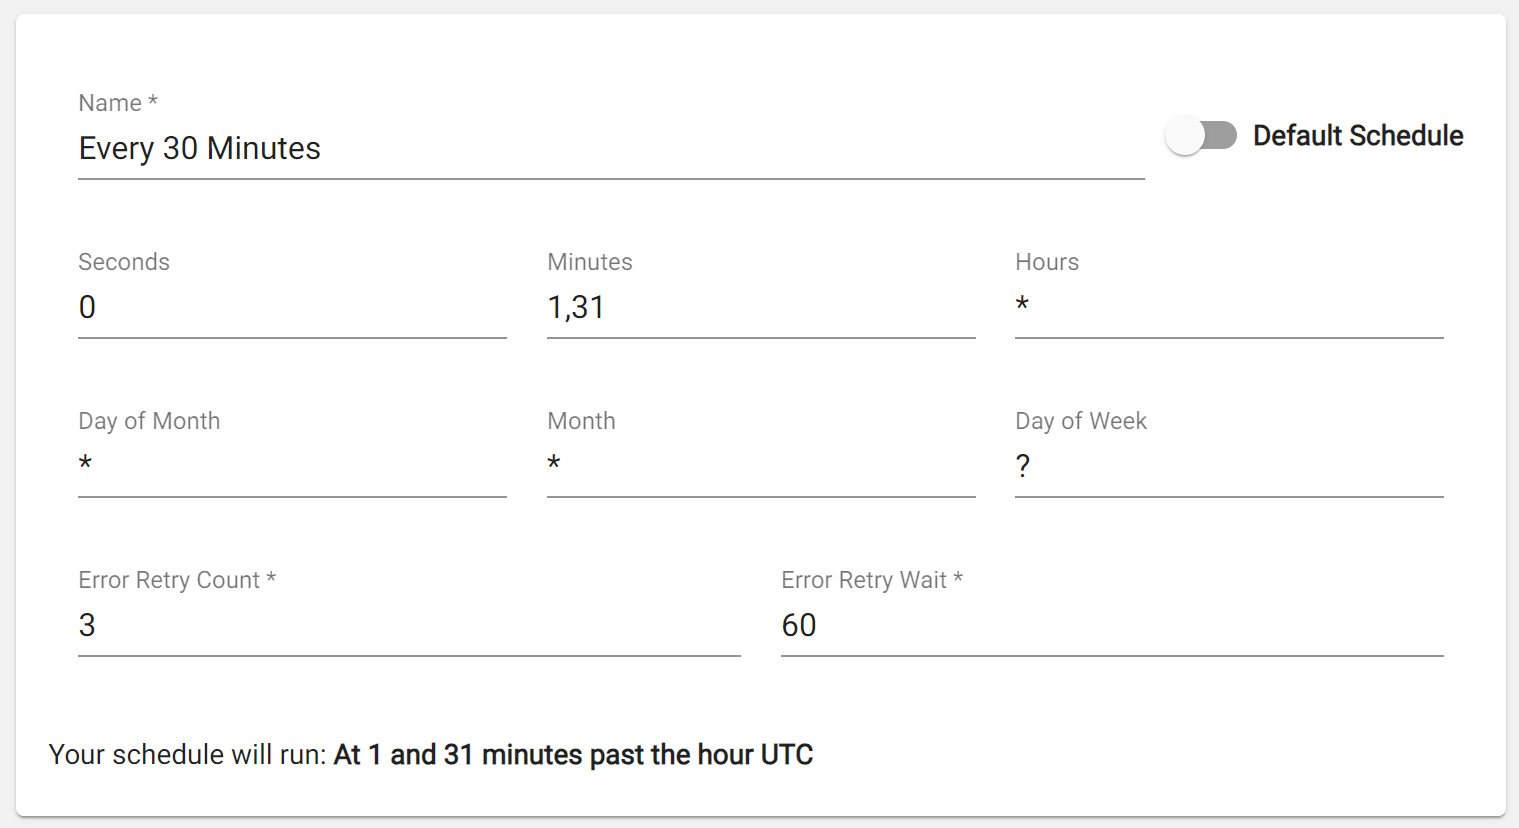Image resolution: width=1519 pixels, height=828 pixels.
Task: Click the Error Retry Count field showing 3
Action: click(x=409, y=625)
